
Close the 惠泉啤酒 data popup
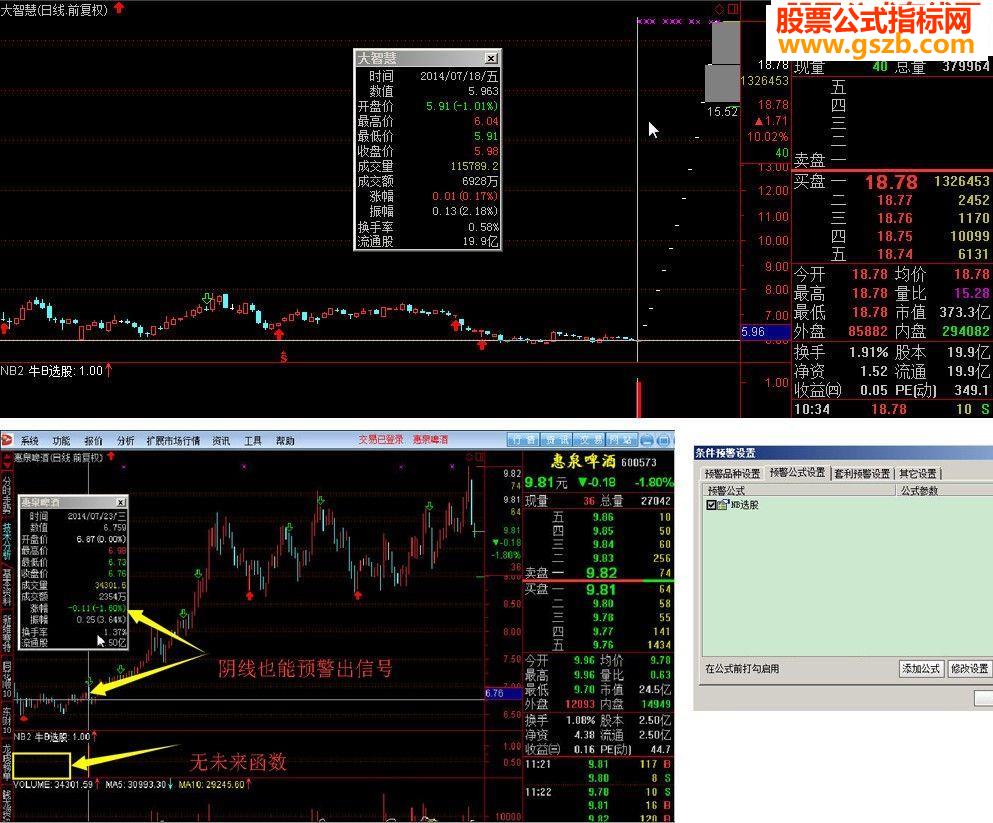120,502
